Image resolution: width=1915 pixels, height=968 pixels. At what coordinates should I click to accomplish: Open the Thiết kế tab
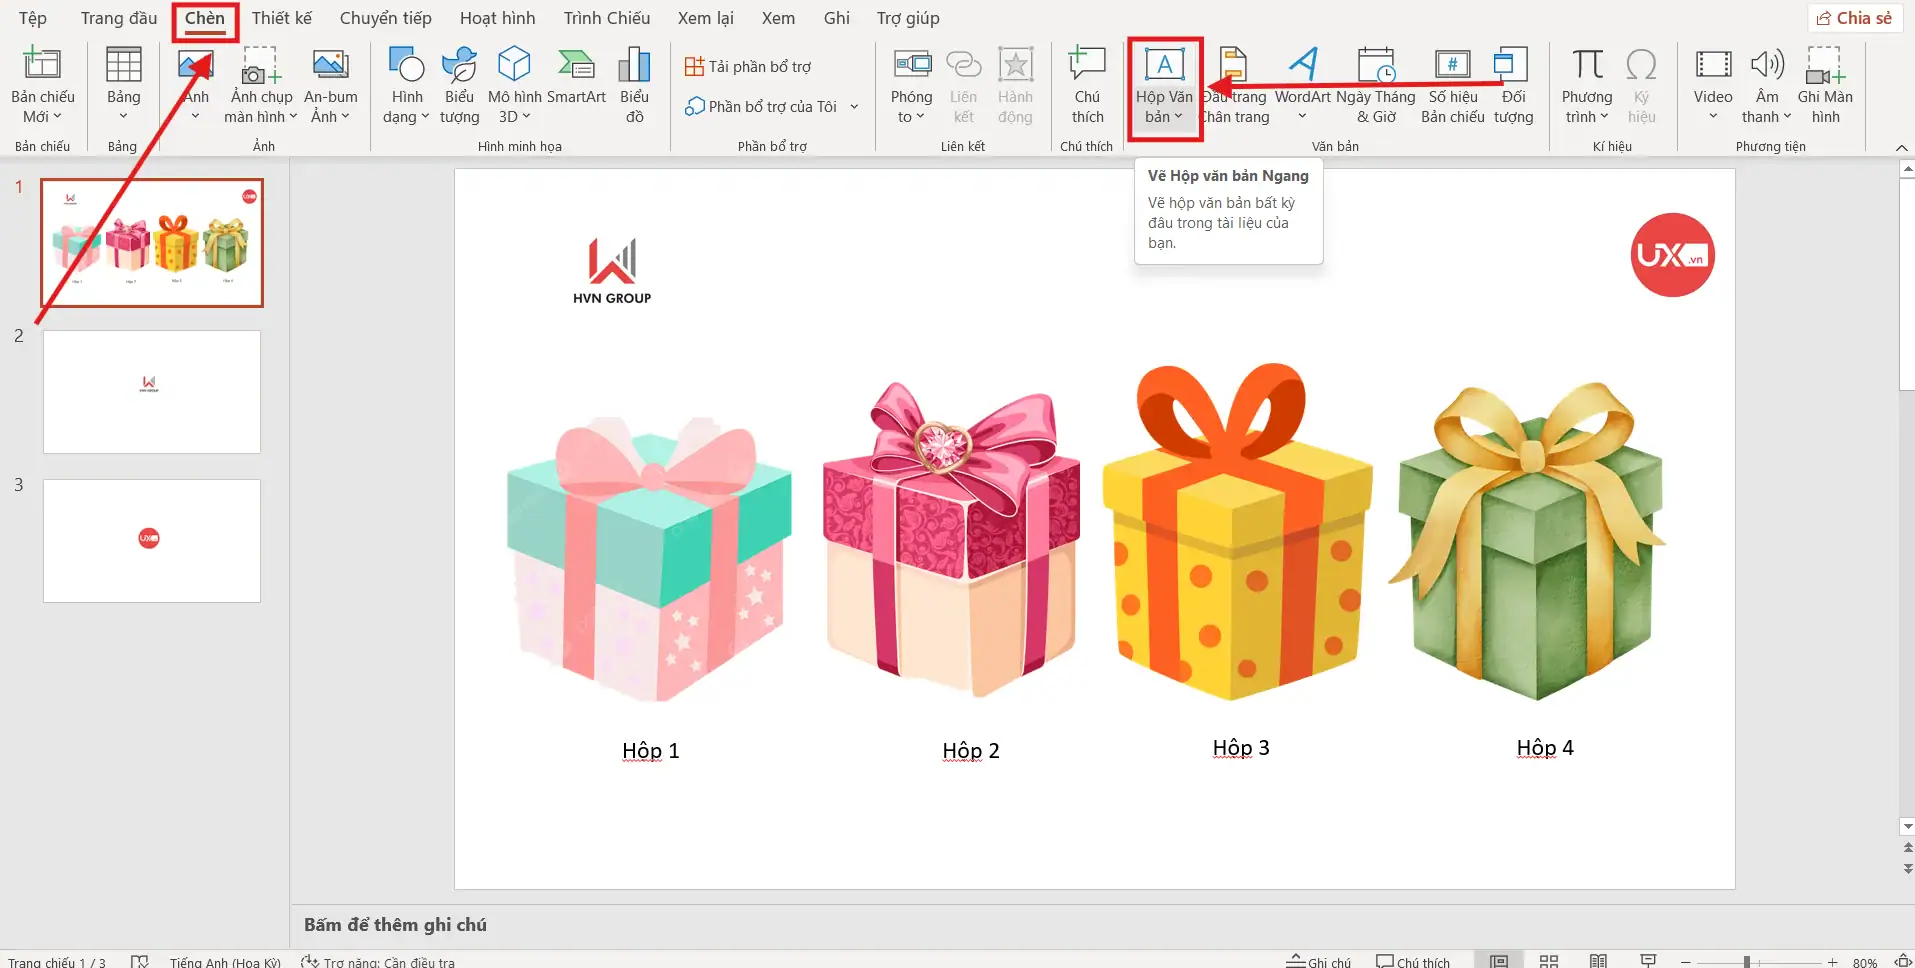click(x=281, y=18)
